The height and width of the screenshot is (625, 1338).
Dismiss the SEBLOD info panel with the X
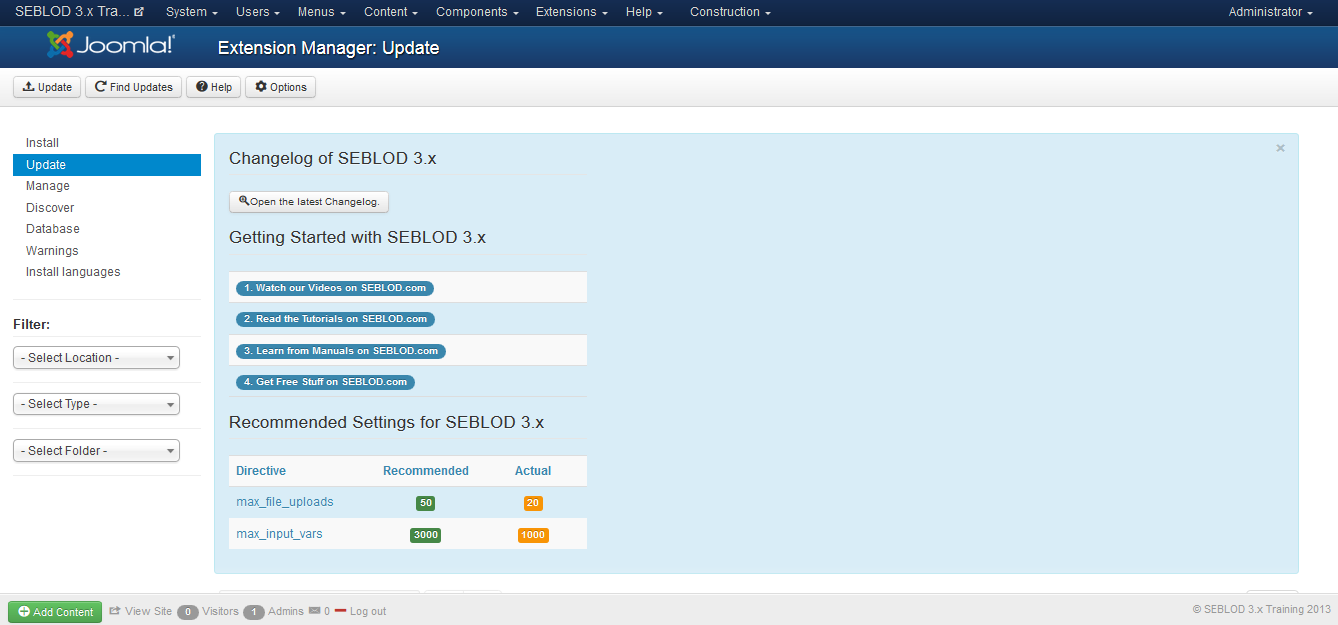1280,148
